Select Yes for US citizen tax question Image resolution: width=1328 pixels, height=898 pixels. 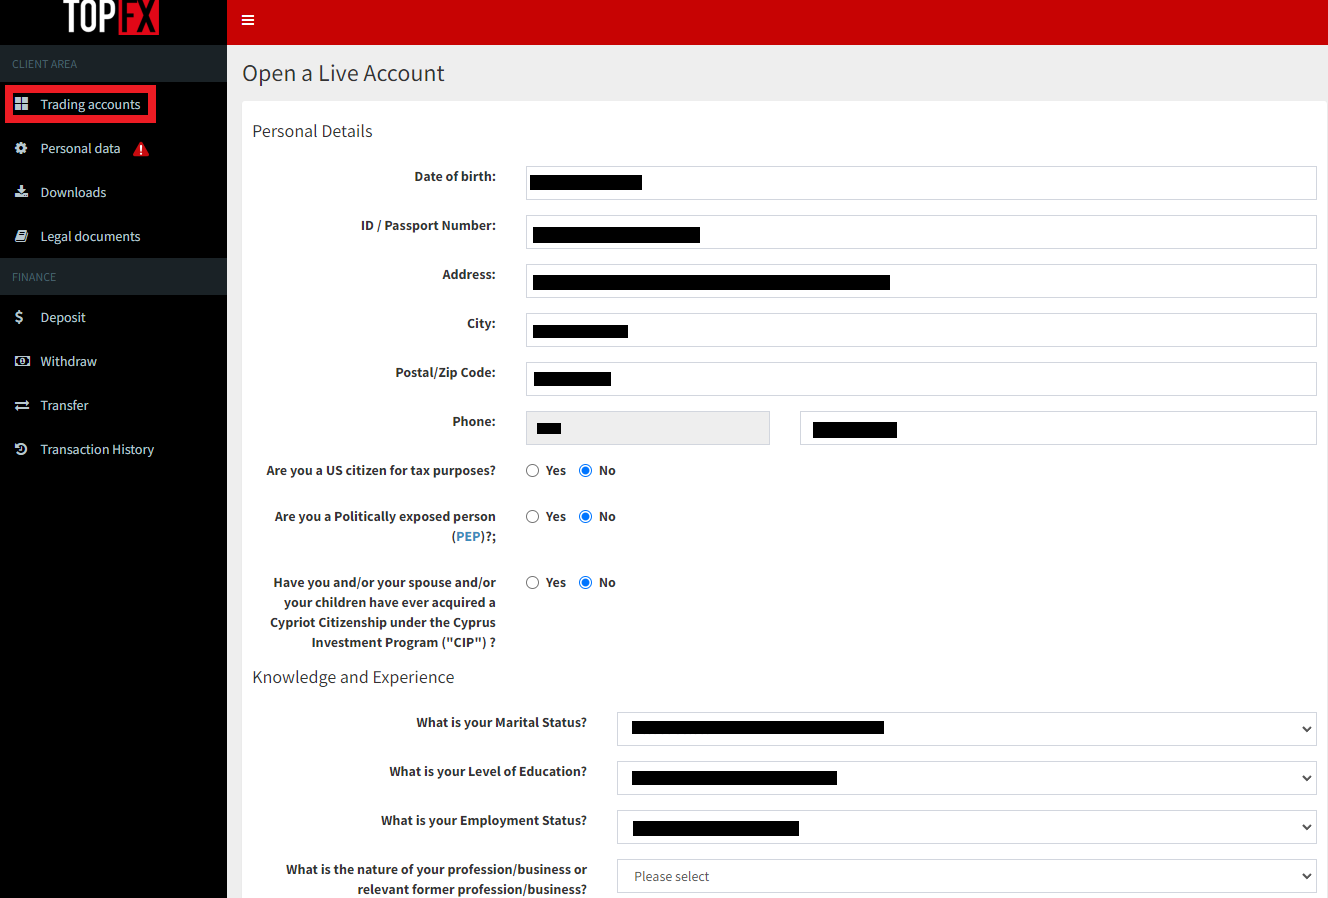(533, 471)
